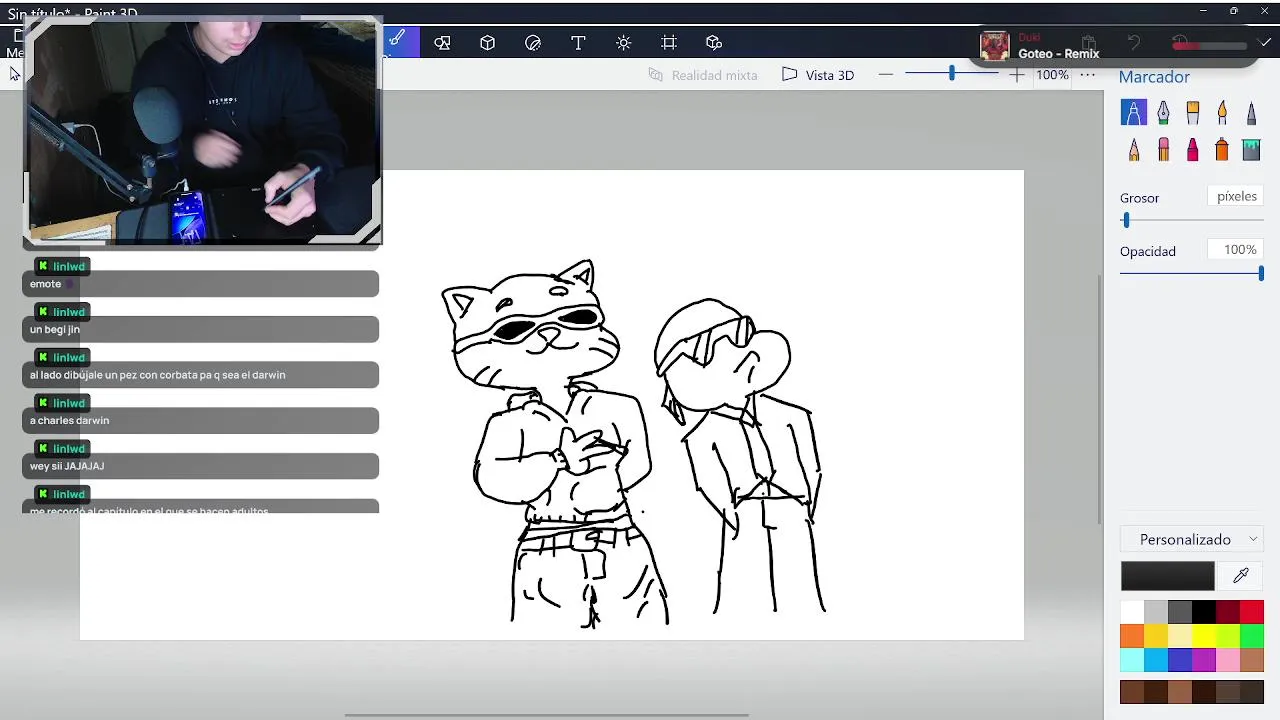This screenshot has height=720, width=1280.
Task: Click the Grosor píxeles input field
Action: click(1235, 197)
